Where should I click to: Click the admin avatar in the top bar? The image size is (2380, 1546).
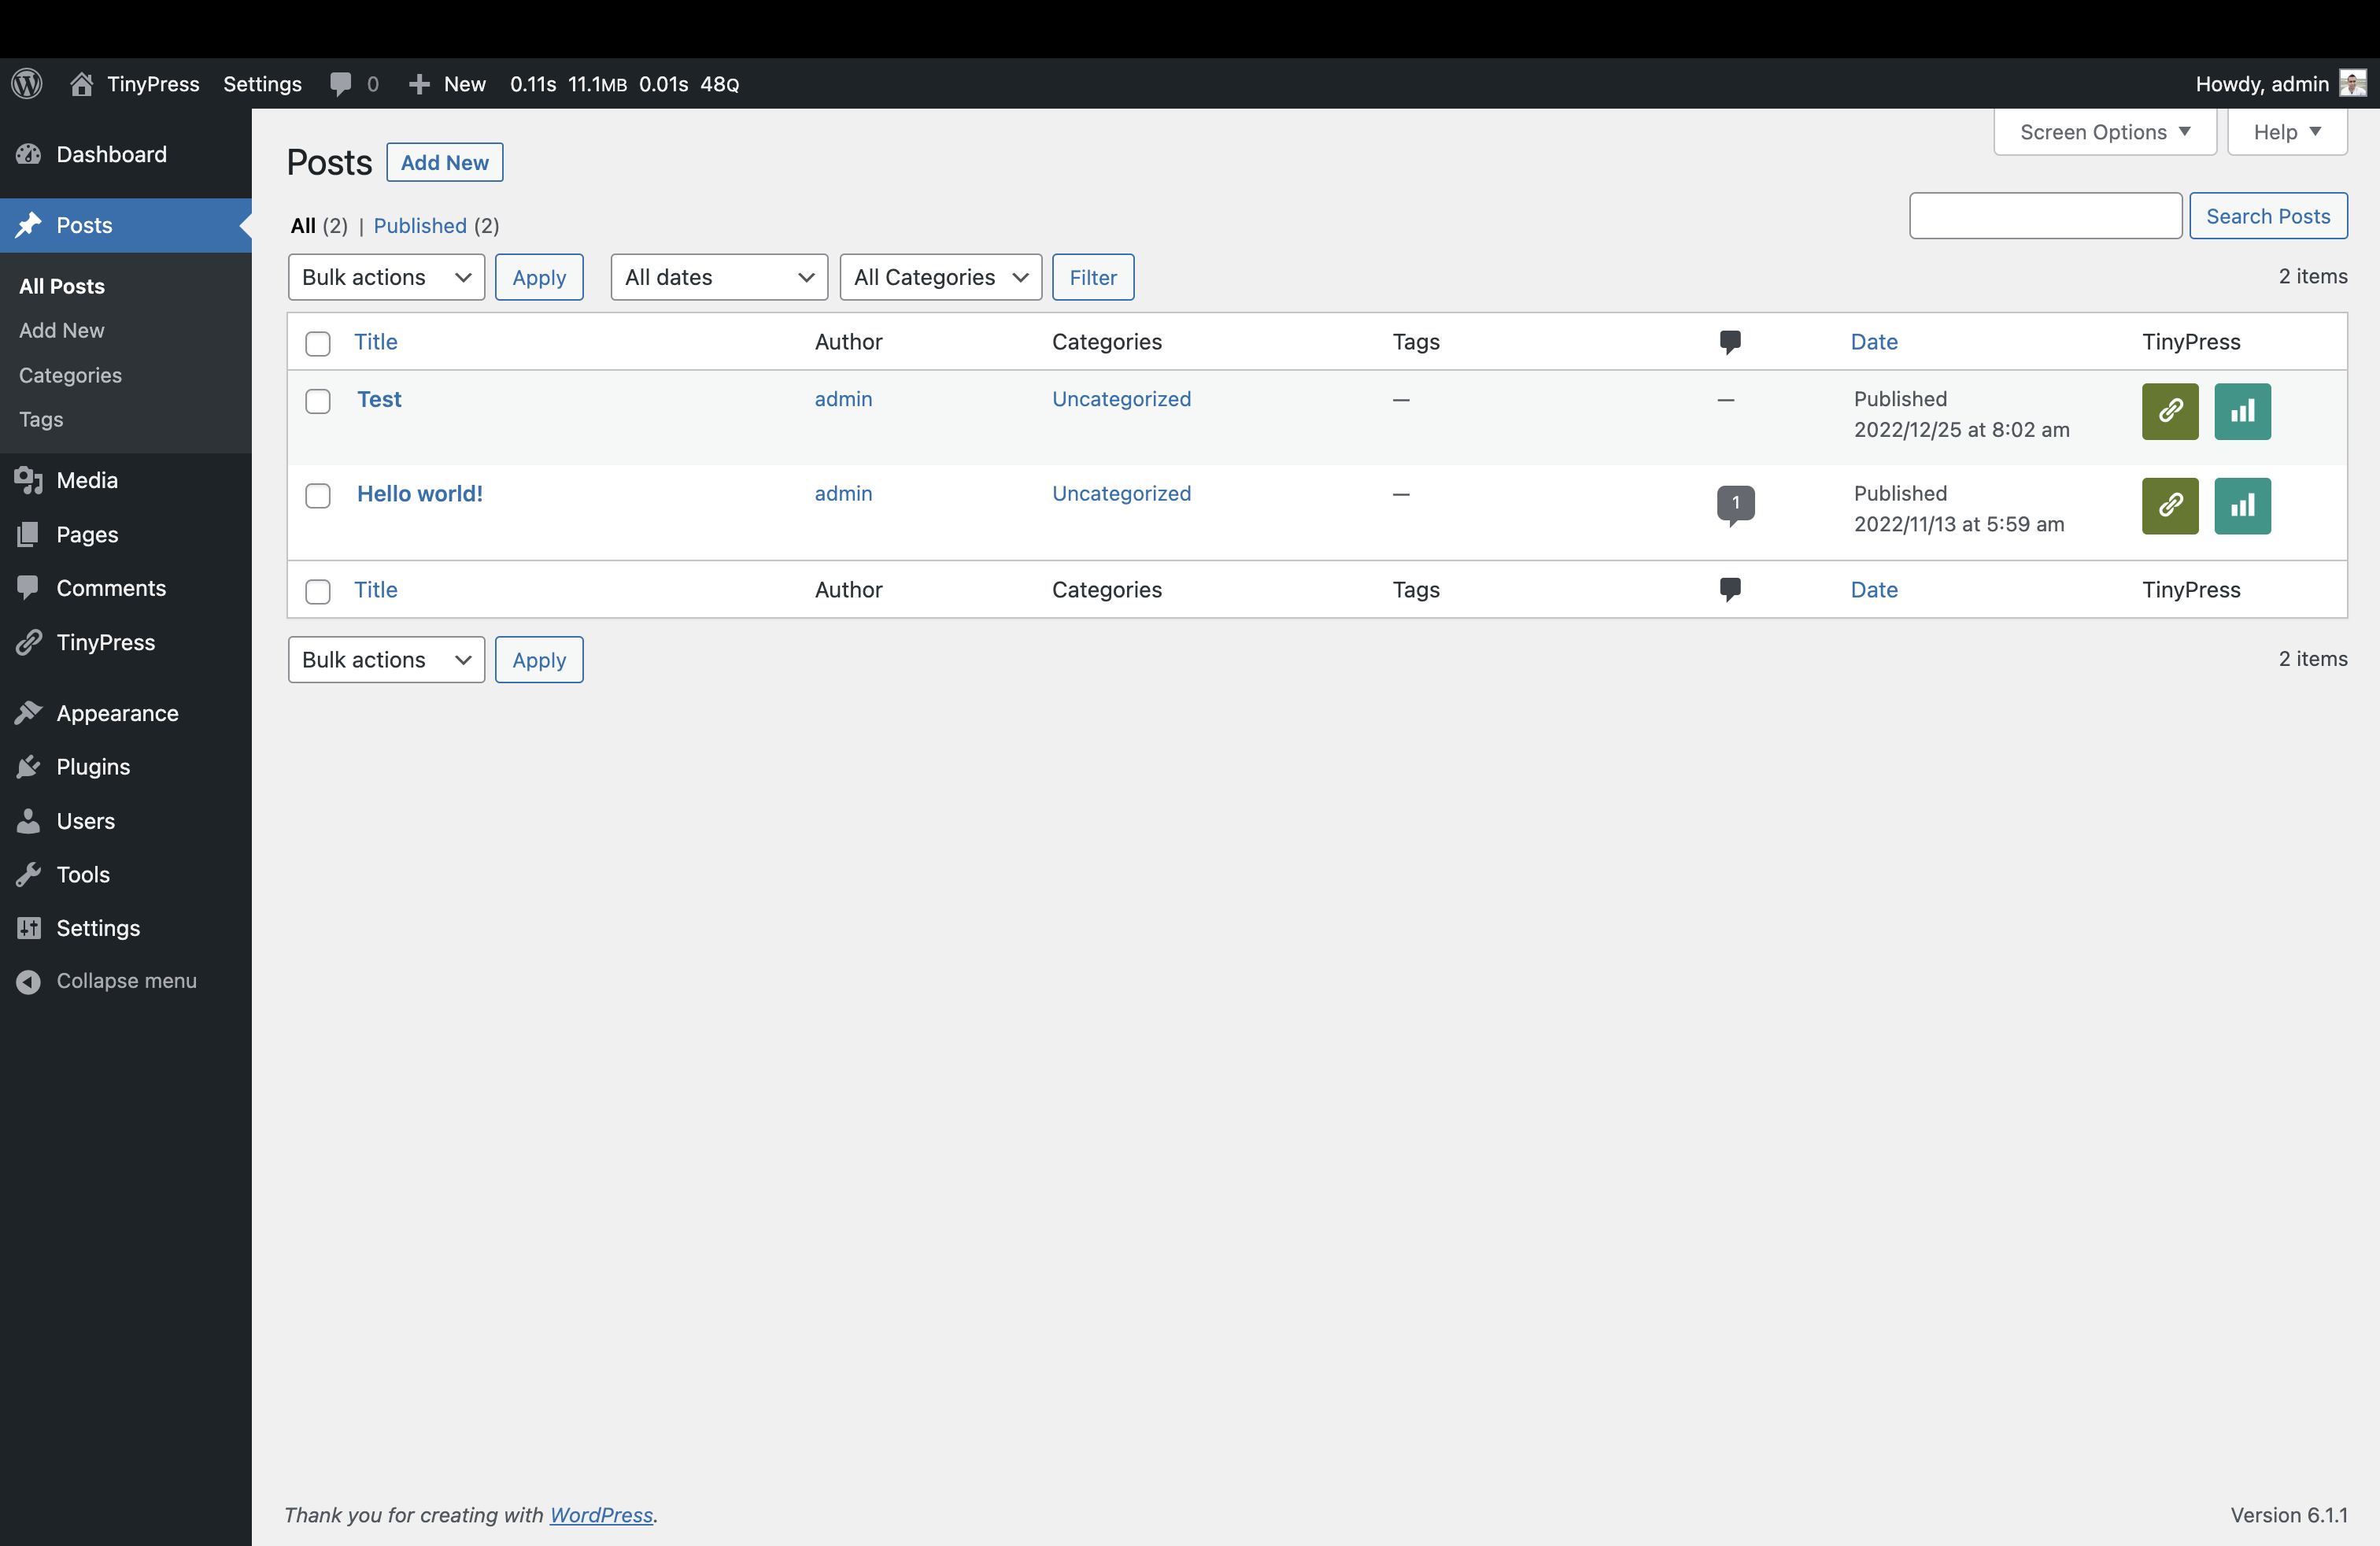[x=2352, y=84]
